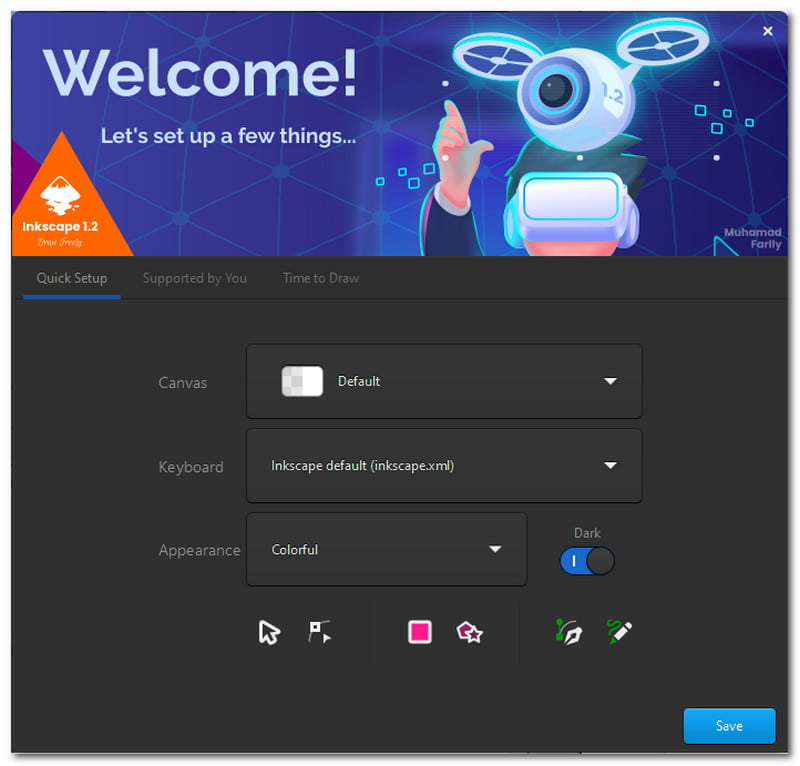Click the star and polygon shapes icon
This screenshot has width=800, height=766.
(469, 632)
